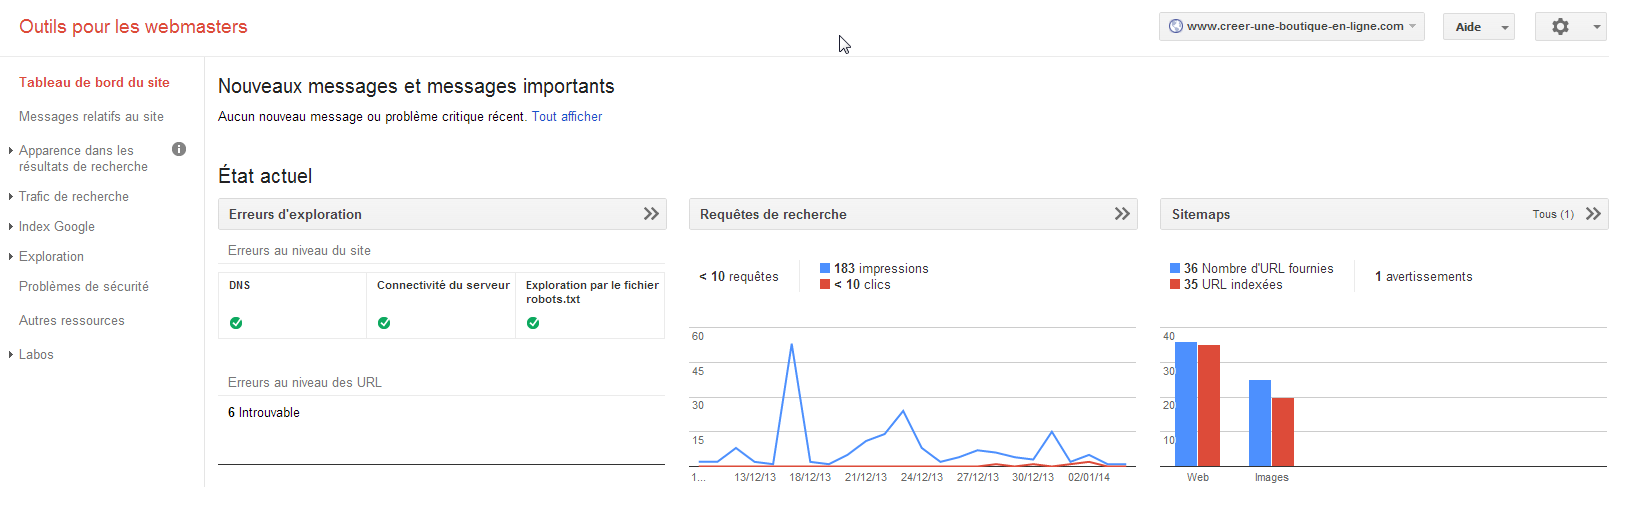Expand the Index Google section
The width and height of the screenshot is (1627, 505).
57,227
